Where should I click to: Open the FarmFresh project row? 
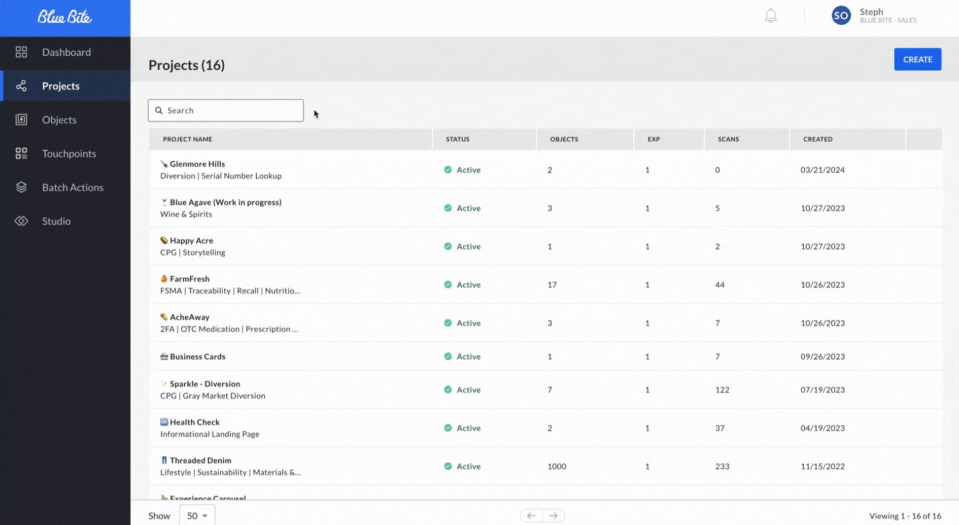(190, 279)
